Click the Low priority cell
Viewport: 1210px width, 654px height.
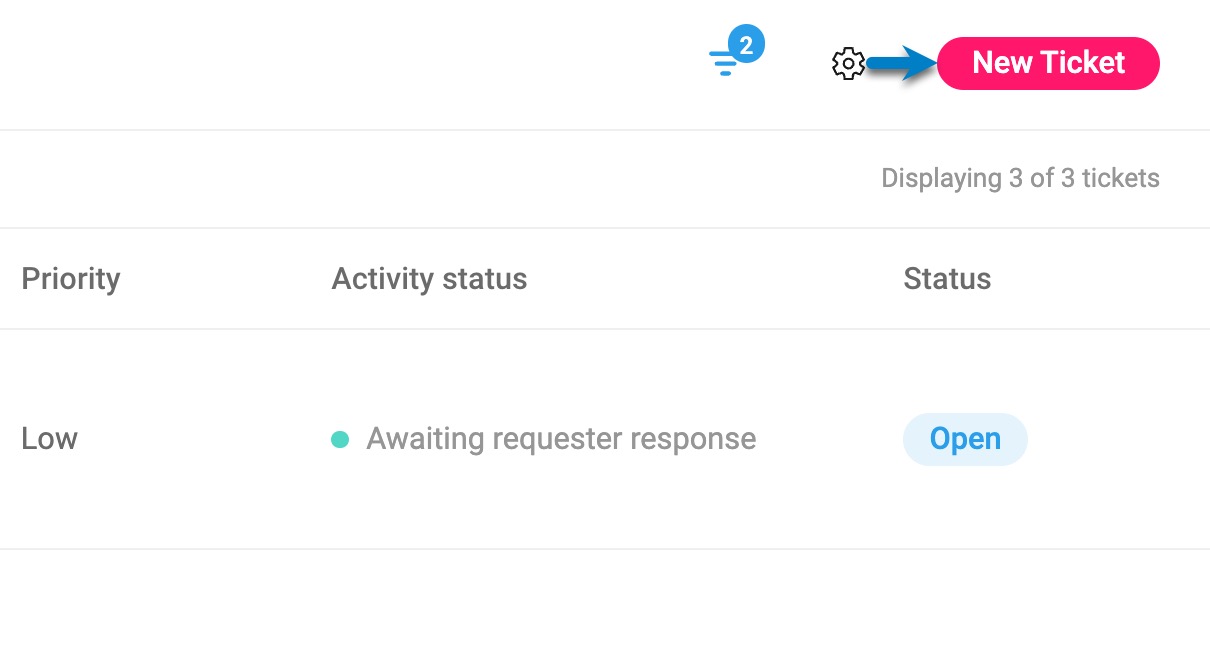coord(50,439)
